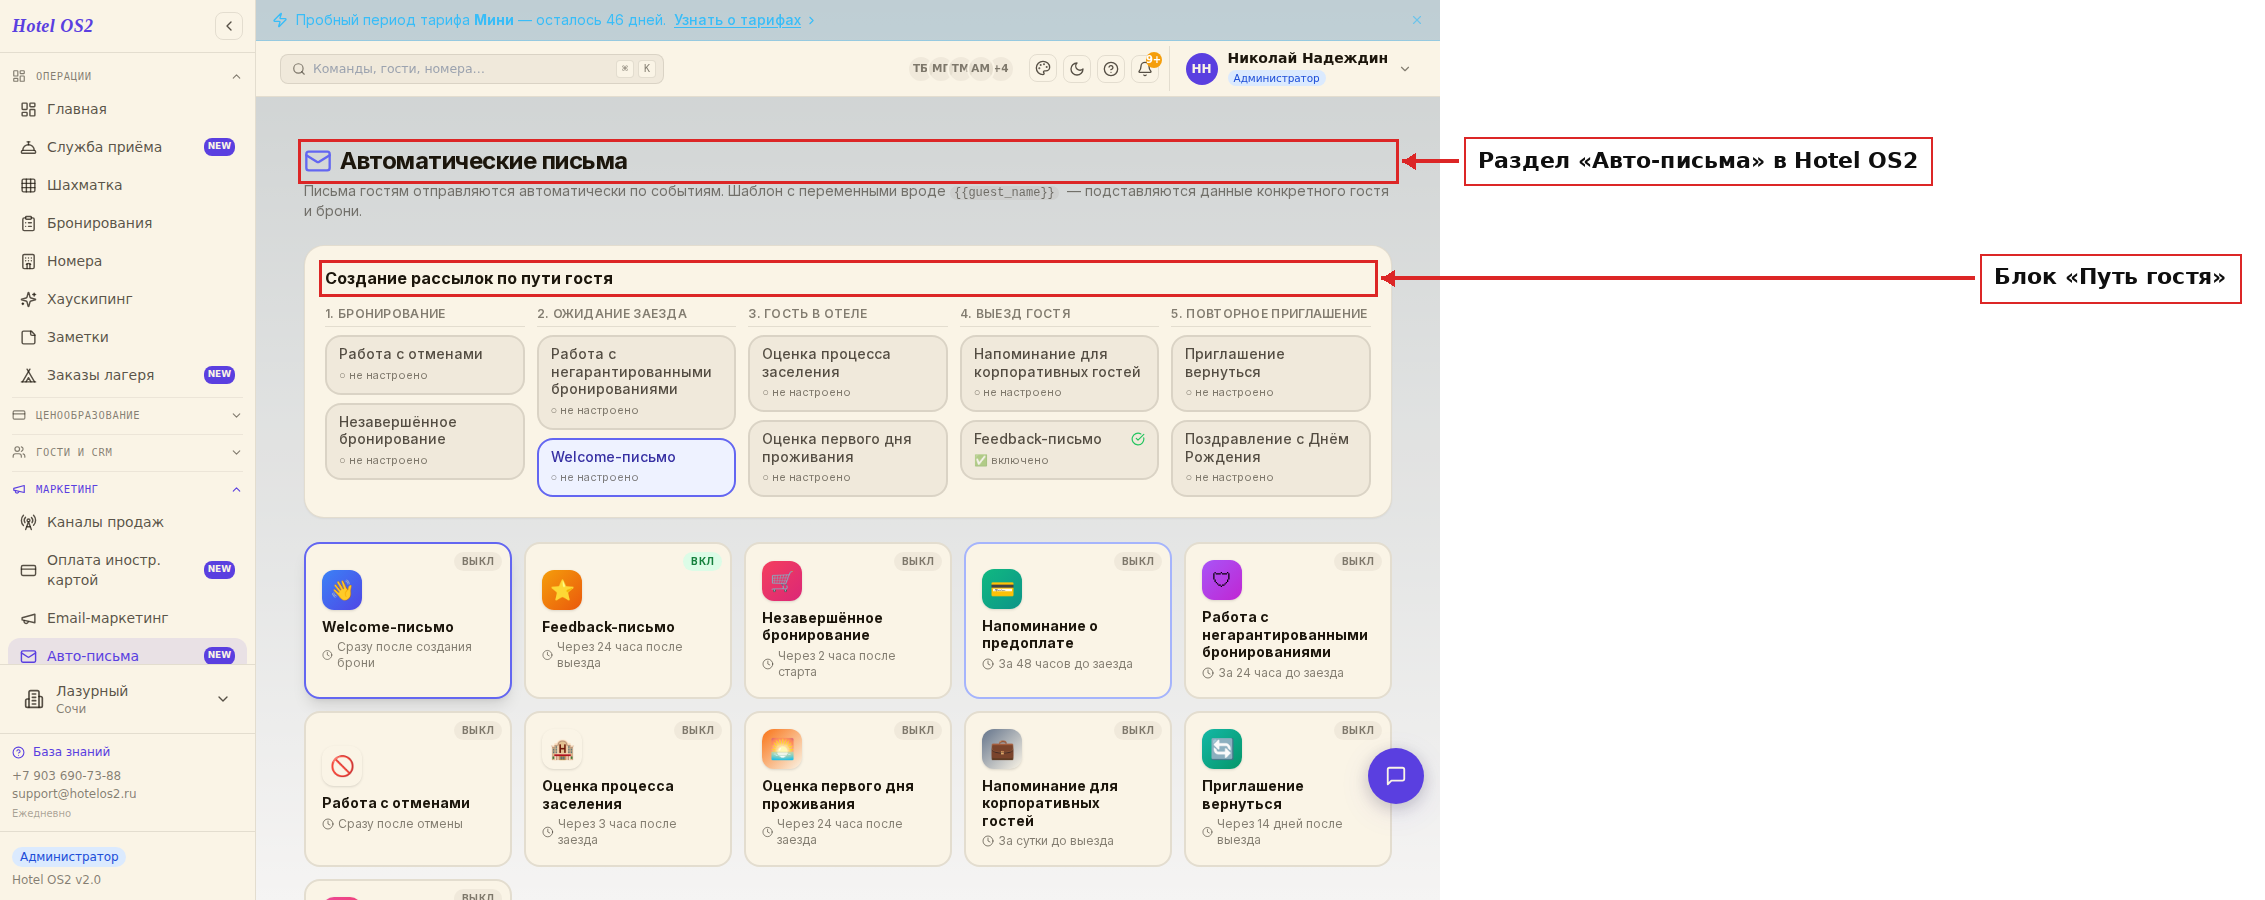Screen dimensions: 2265x900
Task: Open Служба приёма in the sidebar
Action: click(x=127, y=147)
